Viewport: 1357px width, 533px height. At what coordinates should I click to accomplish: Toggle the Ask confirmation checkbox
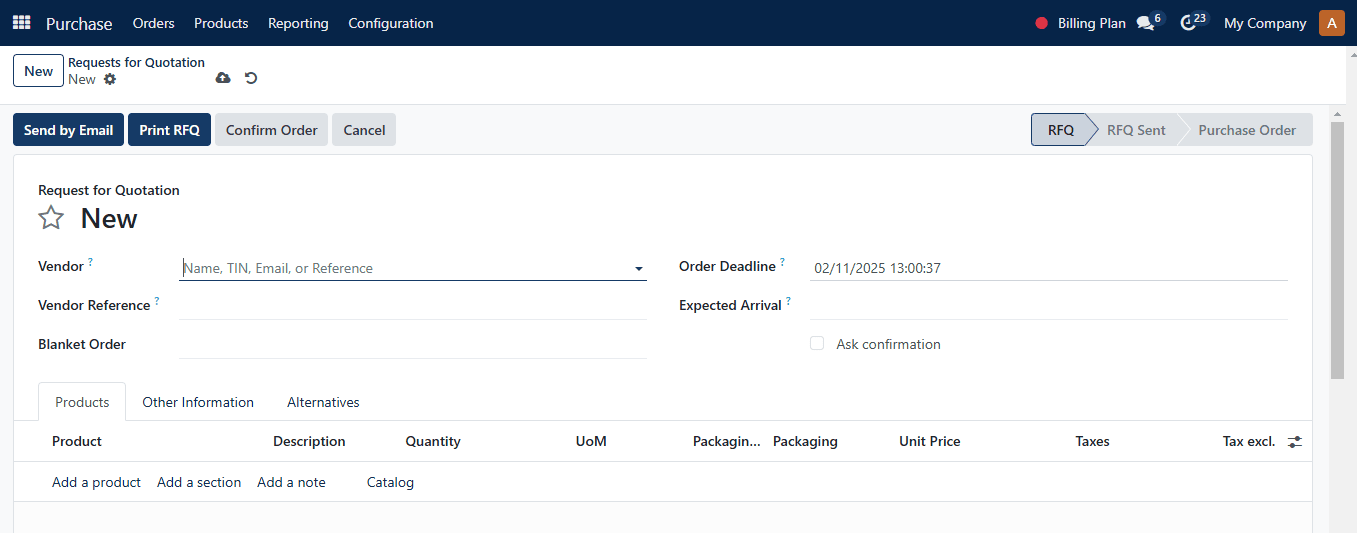pyautogui.click(x=817, y=343)
